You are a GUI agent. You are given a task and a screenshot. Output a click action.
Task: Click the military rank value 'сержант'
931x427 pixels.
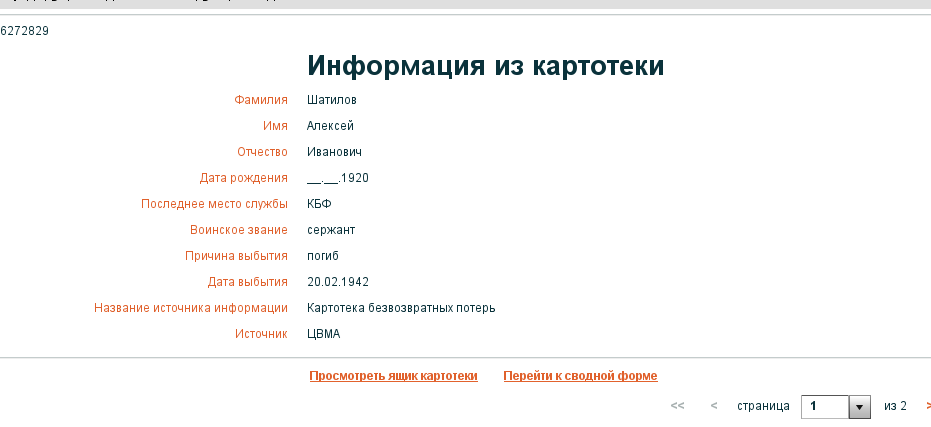(331, 230)
